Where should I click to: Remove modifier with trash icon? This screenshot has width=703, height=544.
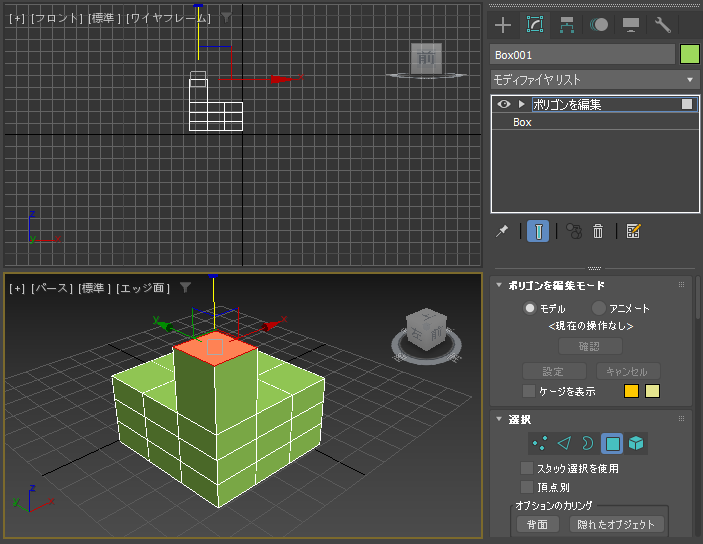click(598, 231)
